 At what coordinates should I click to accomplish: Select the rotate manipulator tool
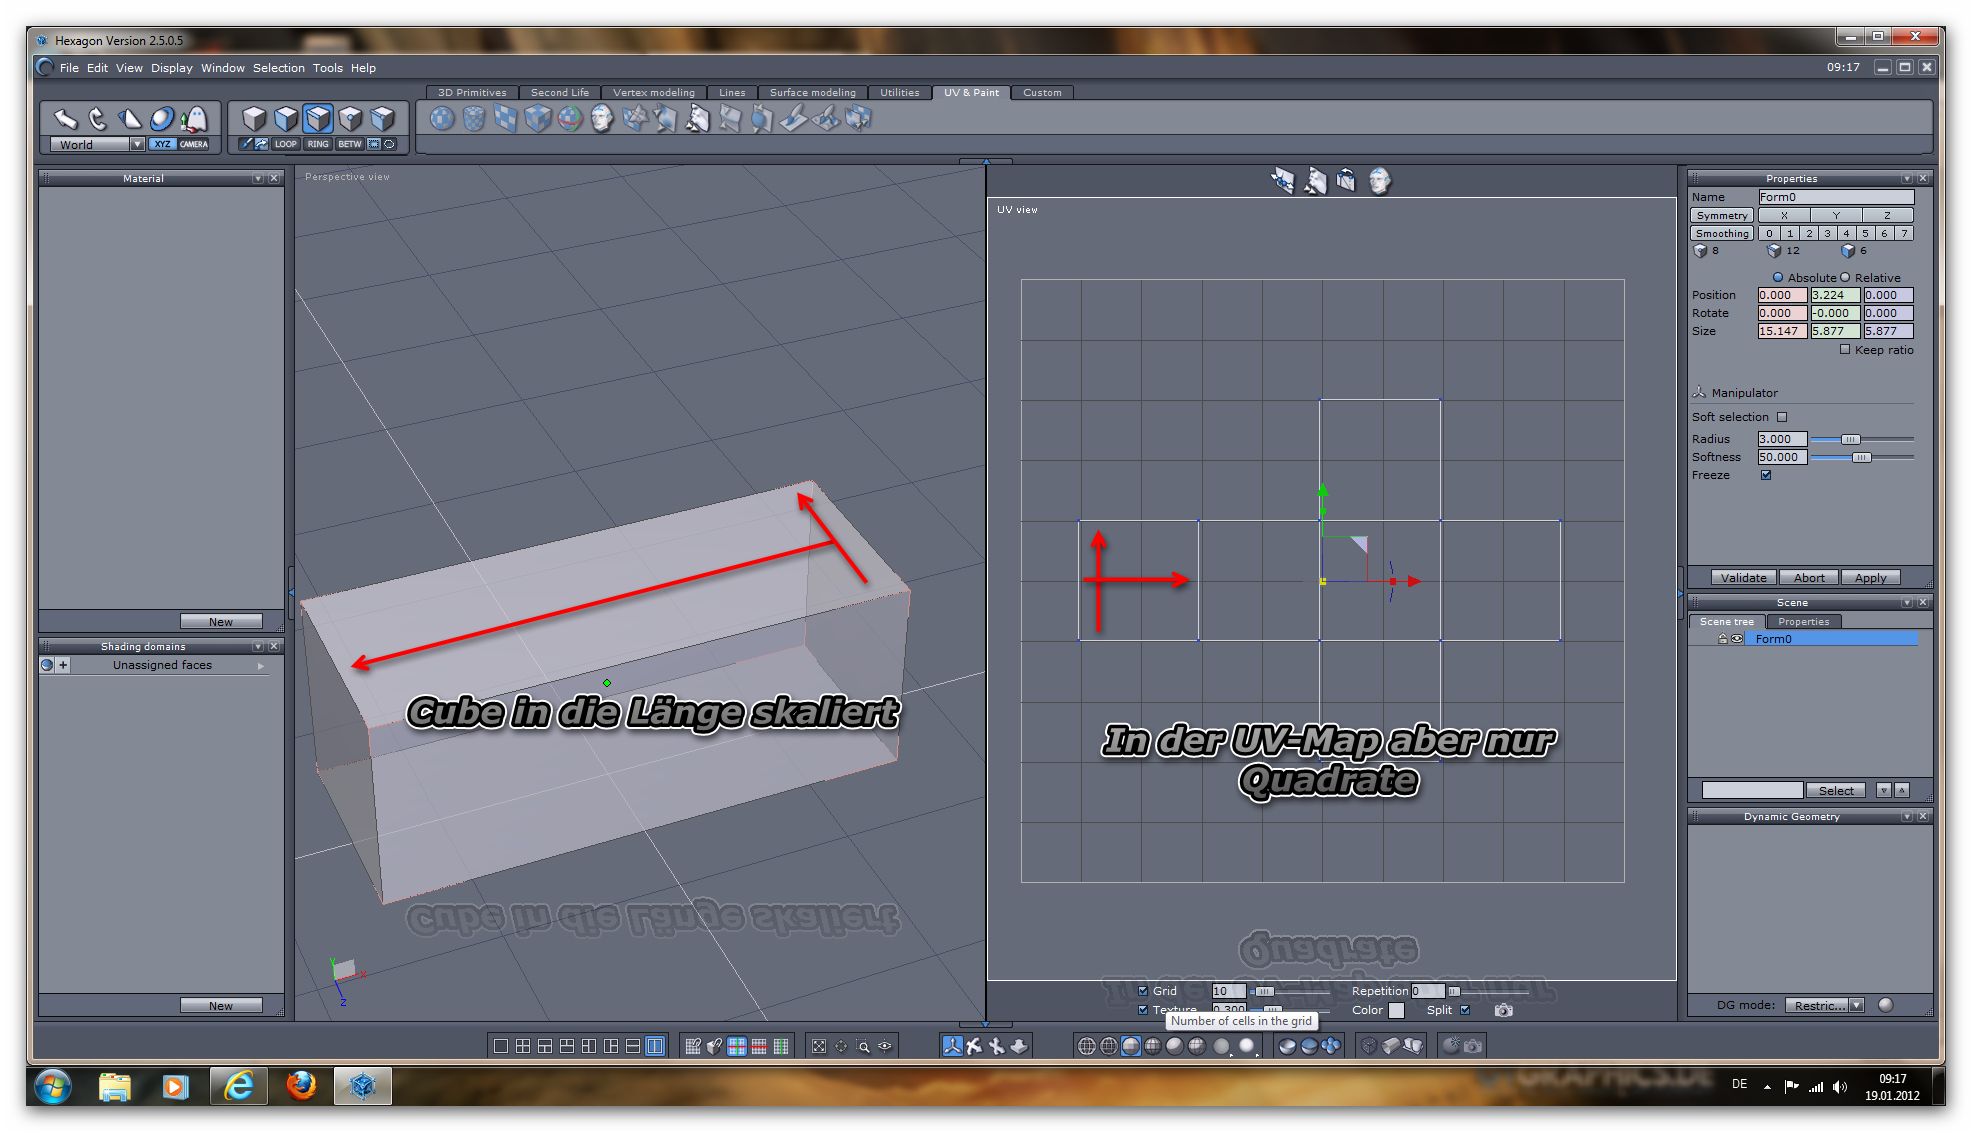[x=97, y=119]
